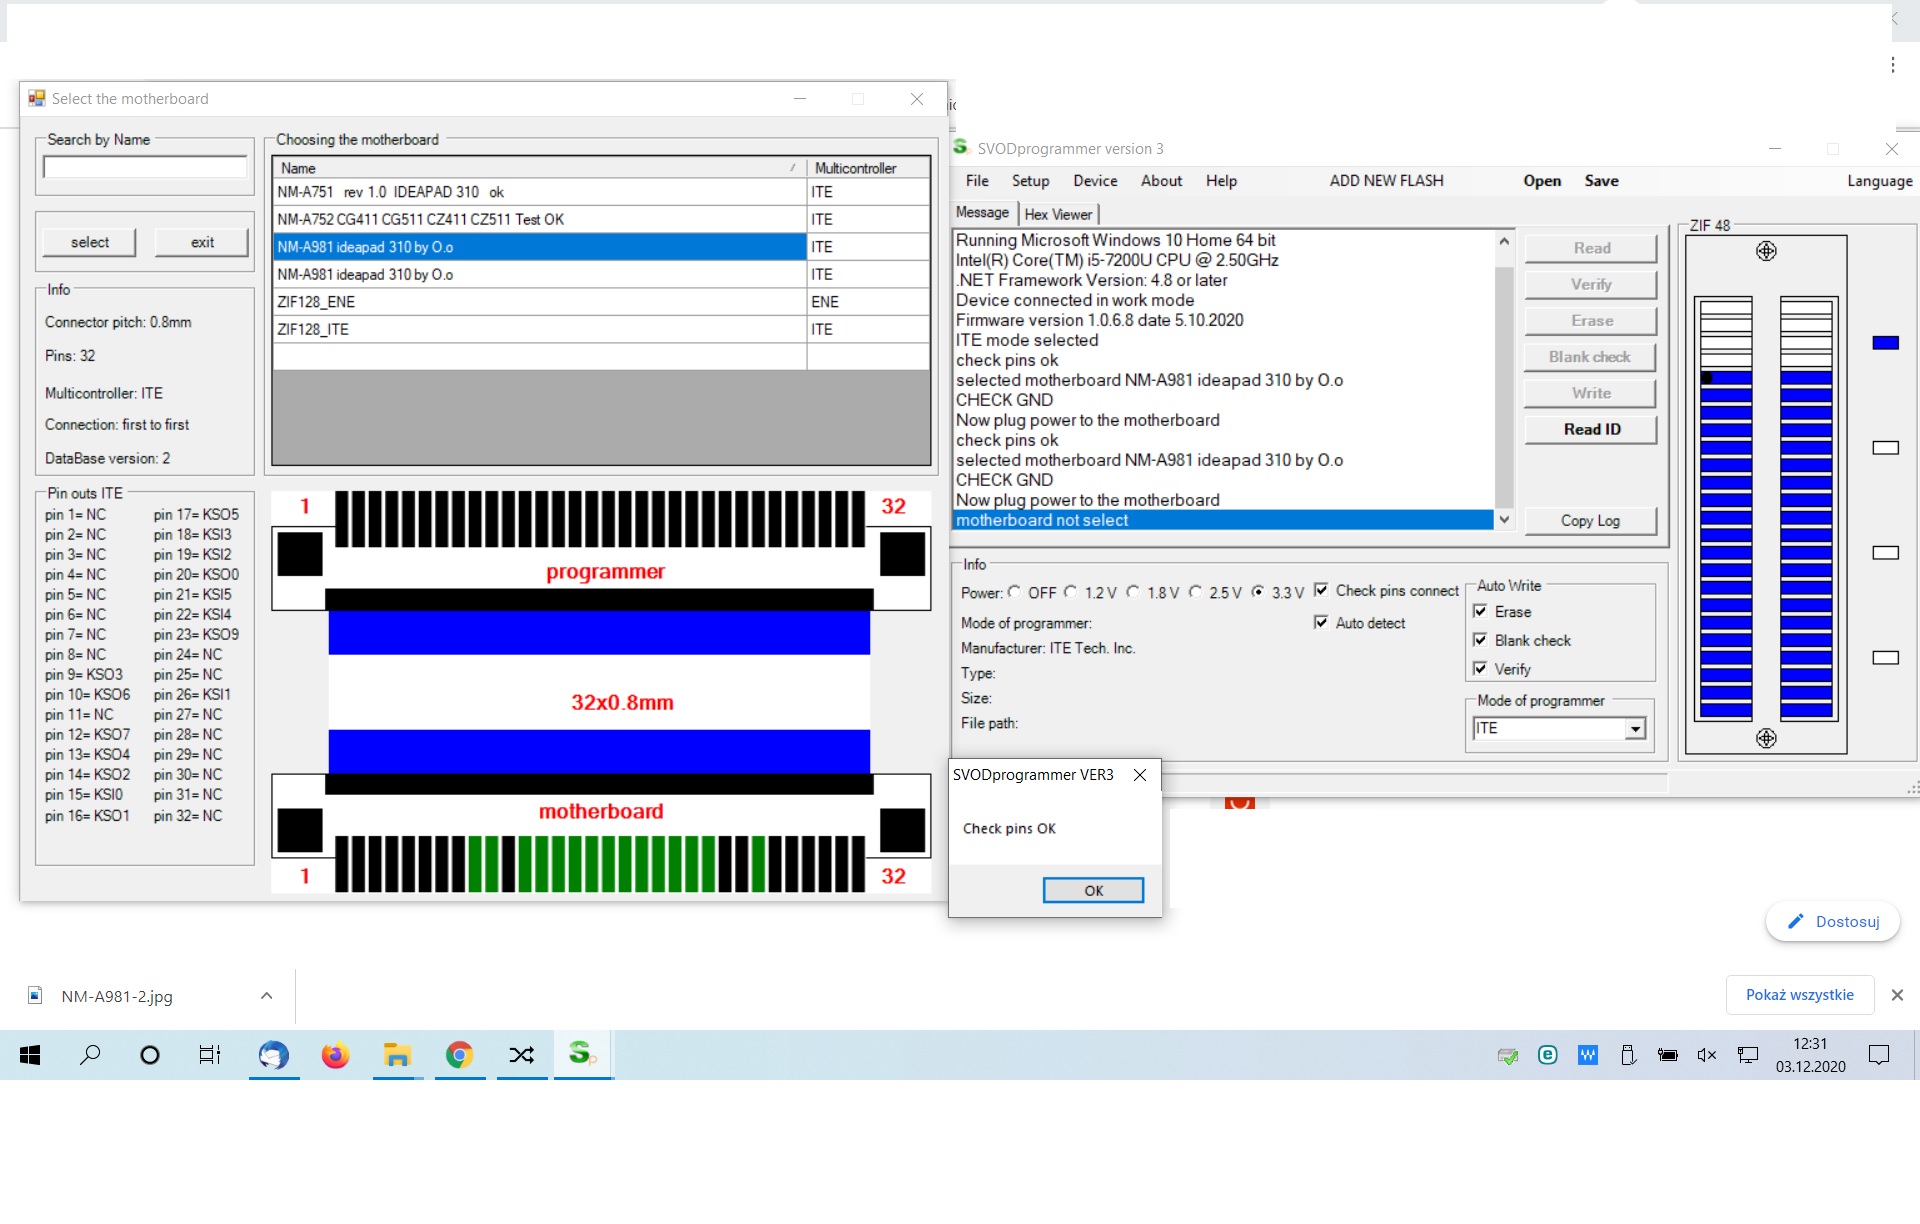Open the File menu
The image size is (1920, 1224).
(977, 181)
